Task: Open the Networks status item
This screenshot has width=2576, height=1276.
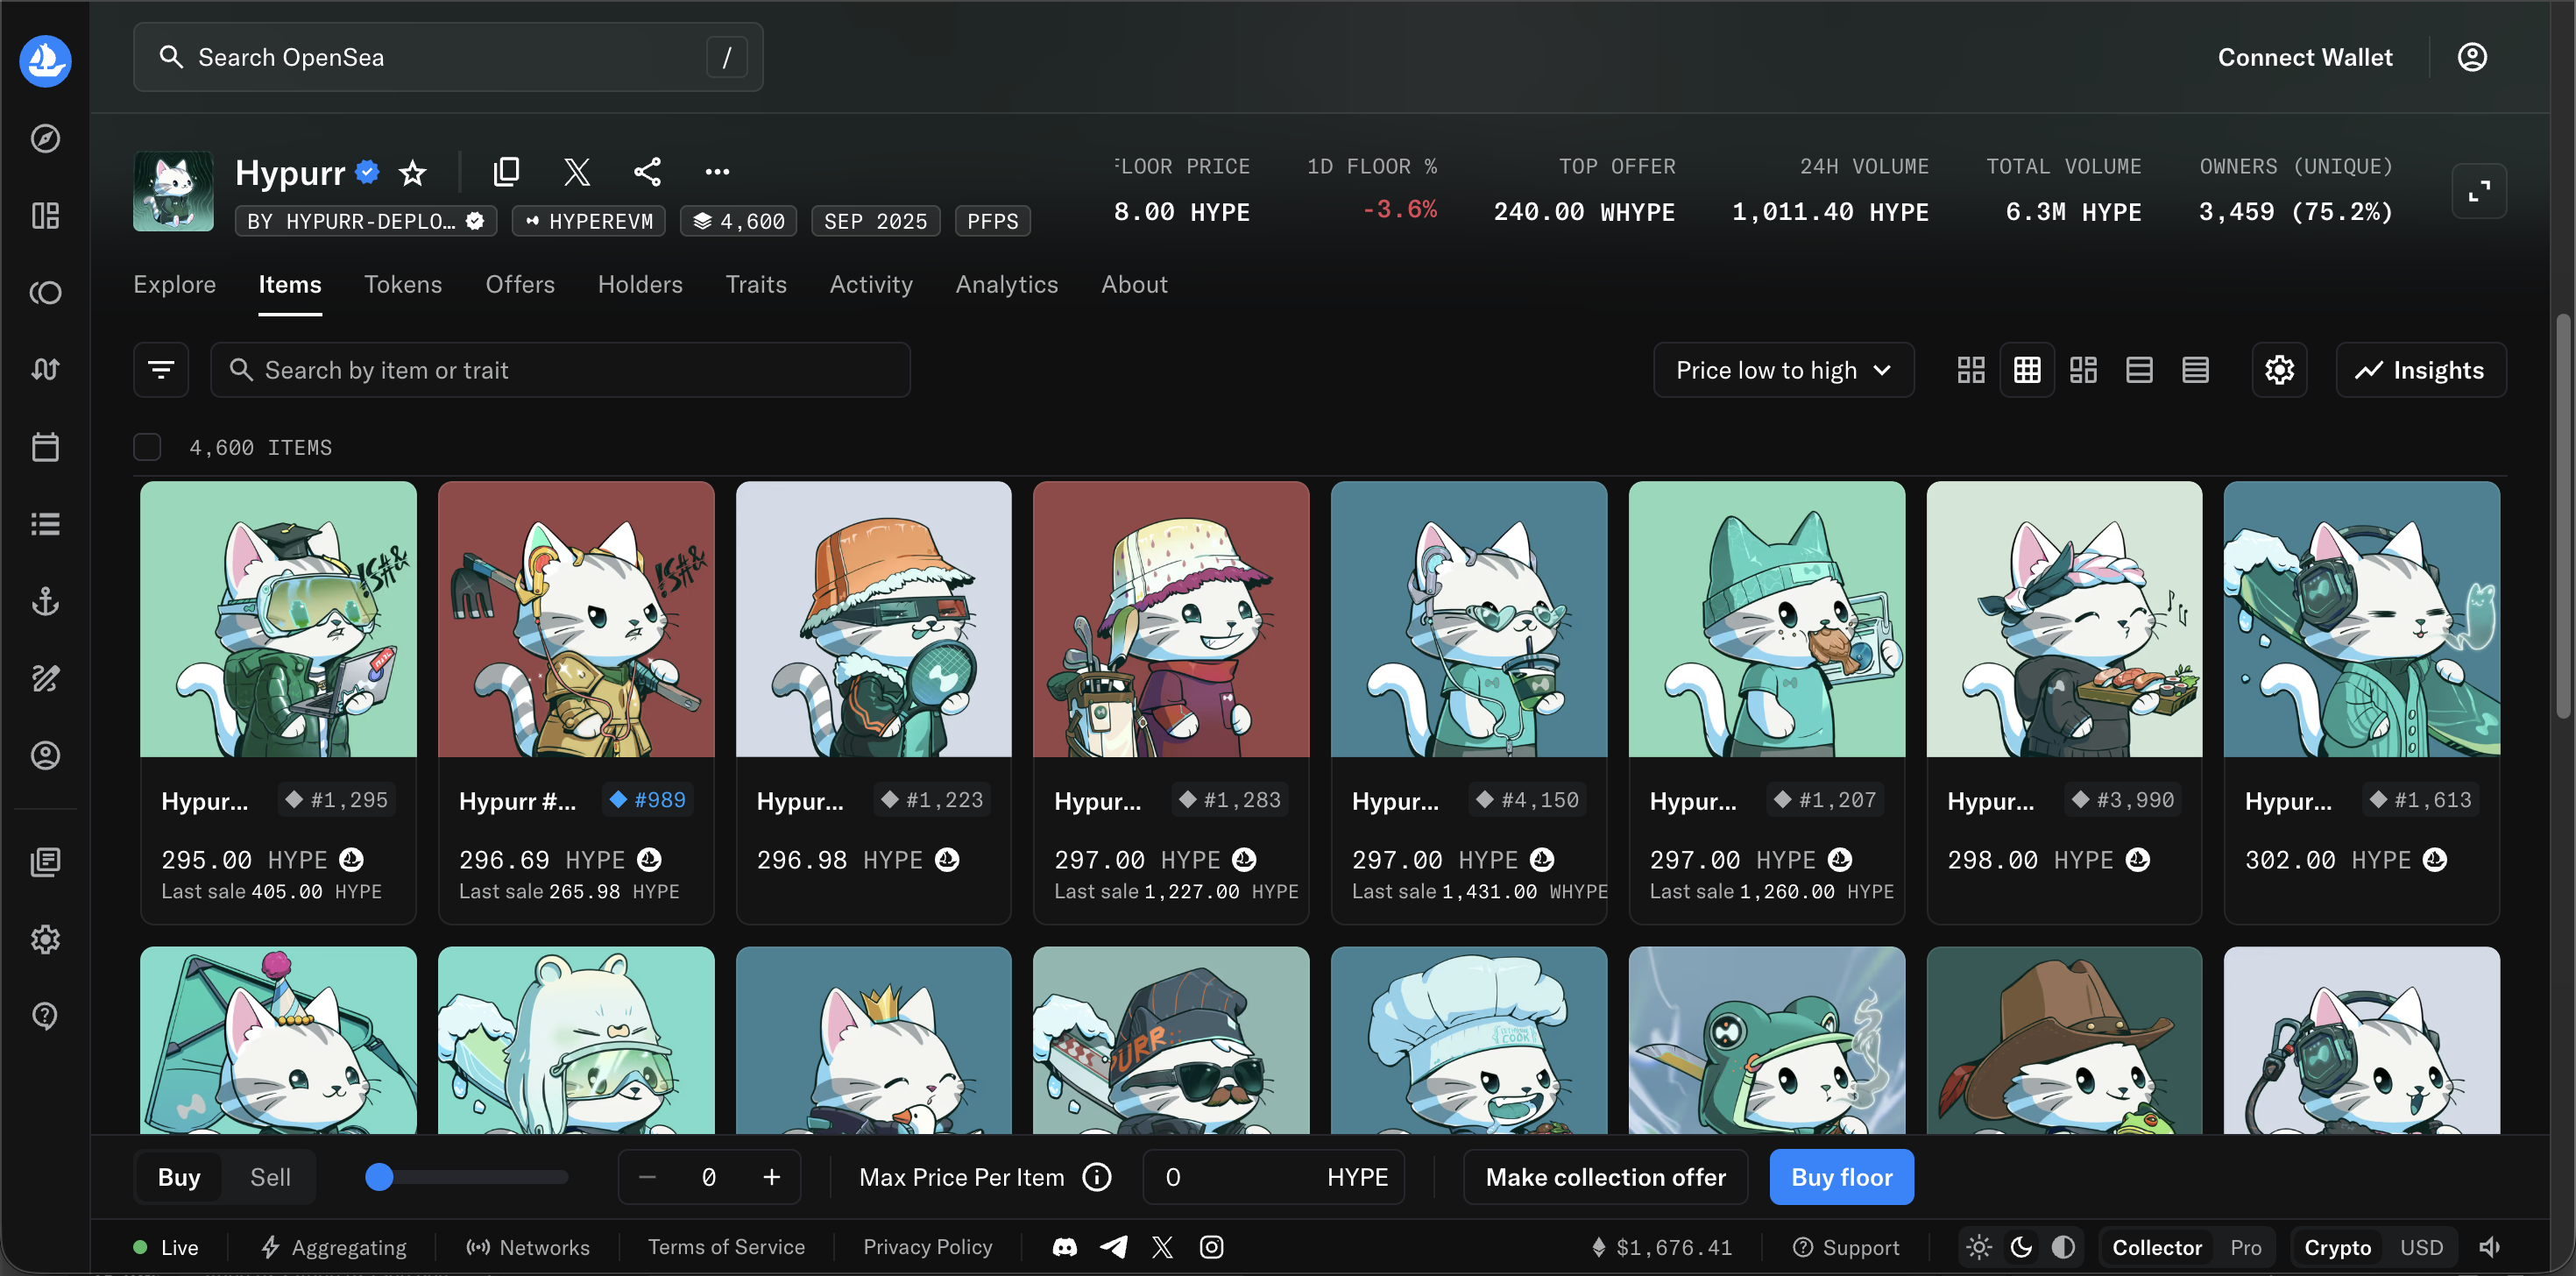Action: pyautogui.click(x=528, y=1247)
